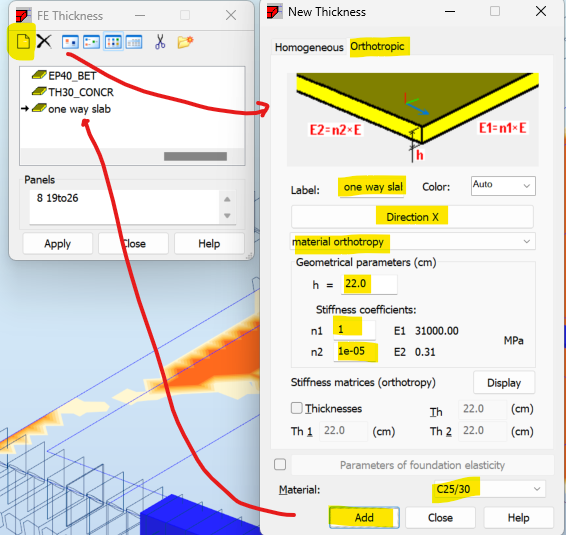This screenshot has width=566, height=535.
Task: Select the full list view icon
Action: [x=134, y=42]
